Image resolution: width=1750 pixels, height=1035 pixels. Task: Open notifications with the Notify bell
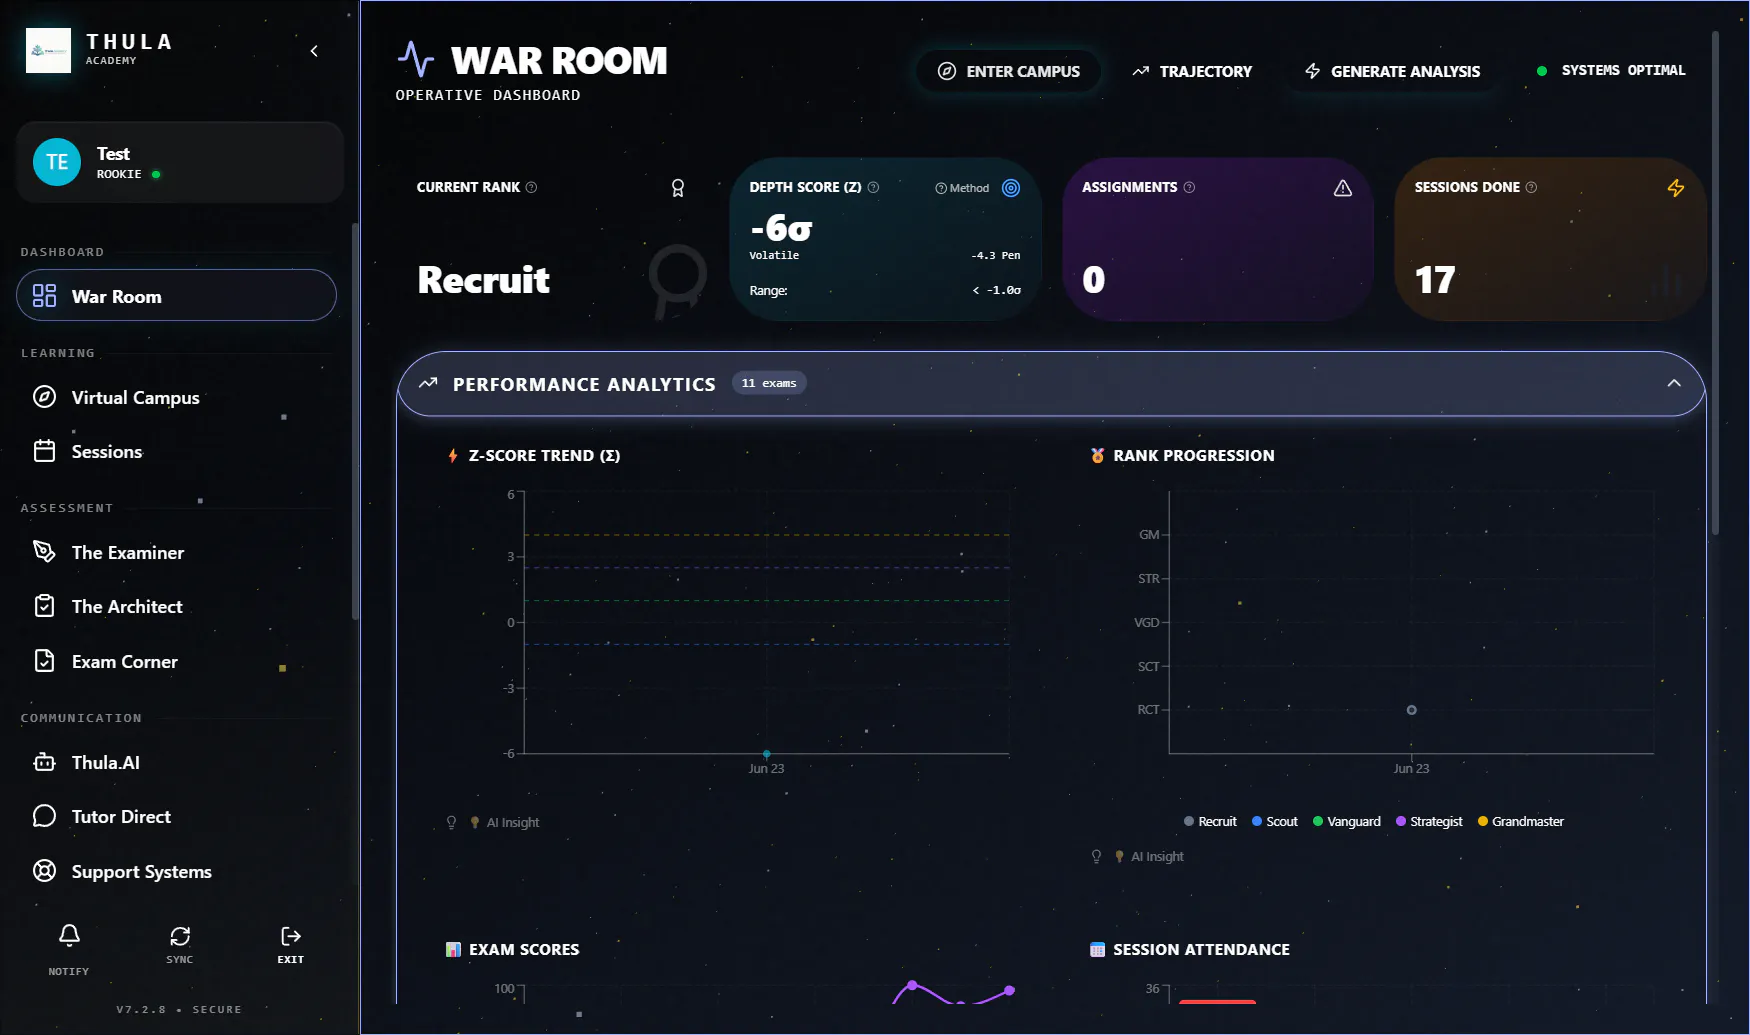point(69,936)
